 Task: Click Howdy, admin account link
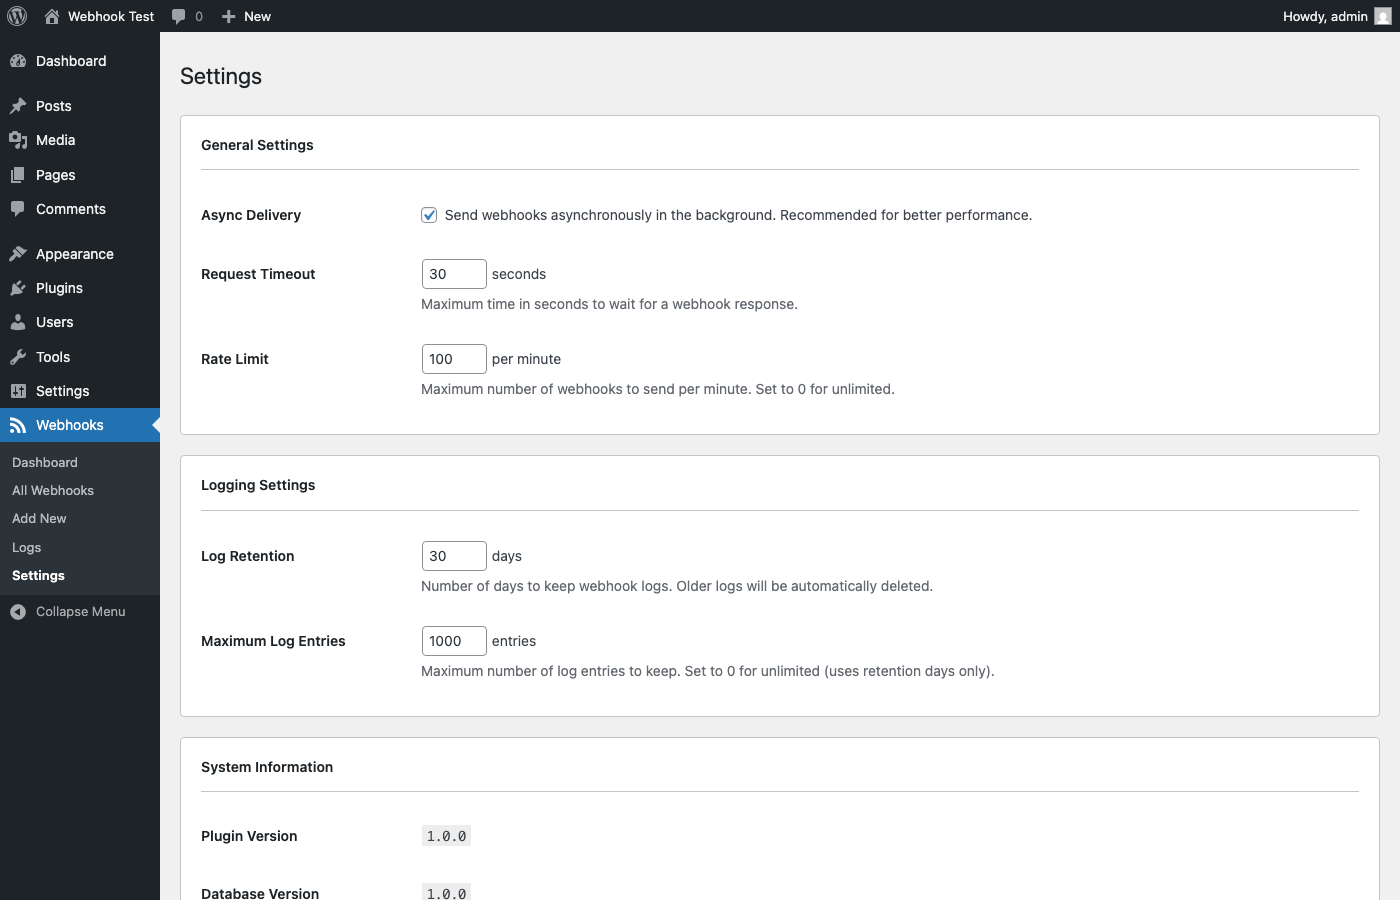click(x=1327, y=16)
